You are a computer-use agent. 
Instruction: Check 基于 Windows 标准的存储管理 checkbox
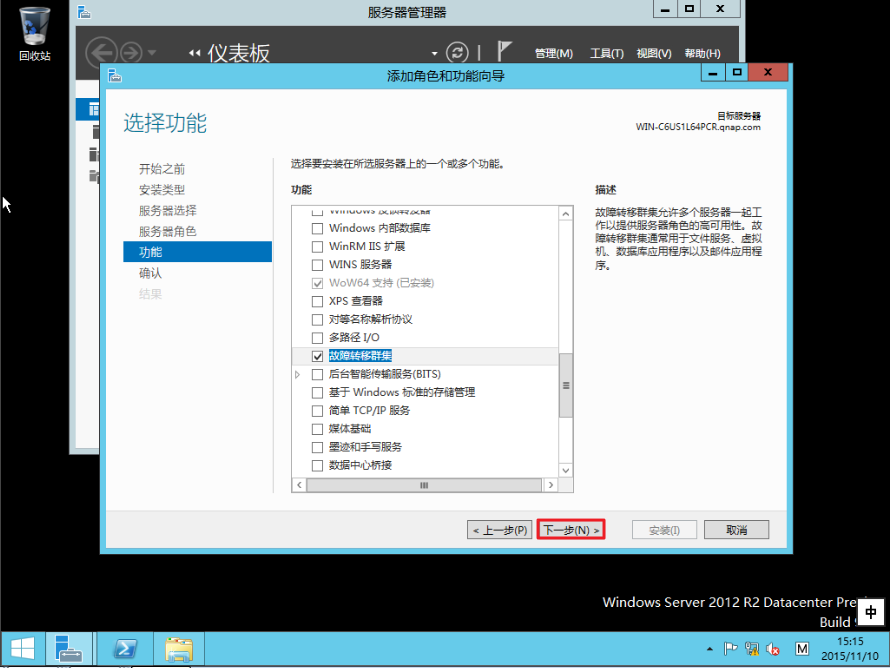317,392
